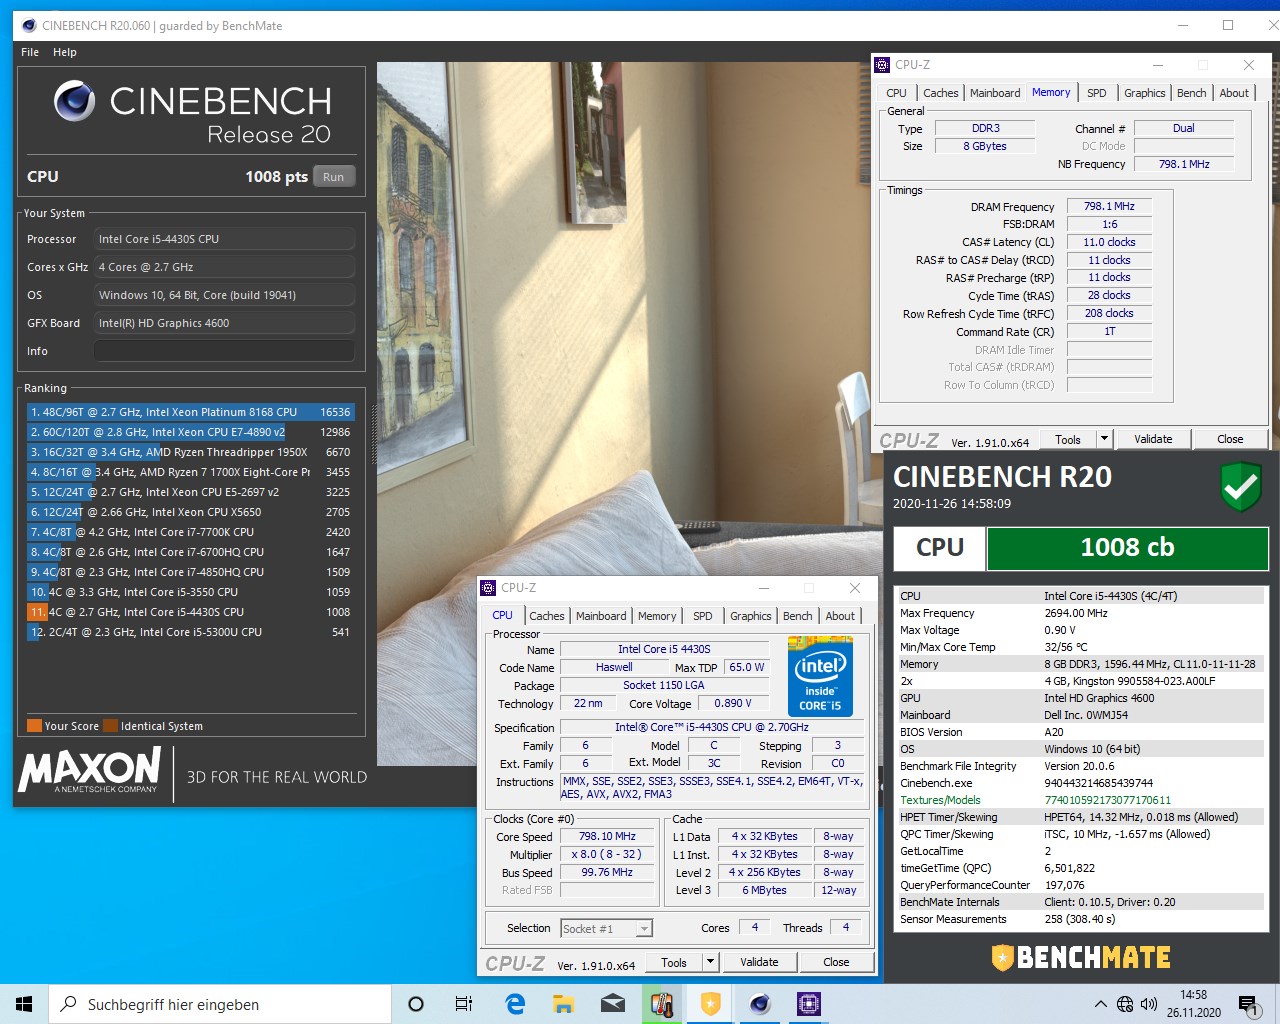Open the File menu in Cinebench
The height and width of the screenshot is (1024, 1280).
point(30,52)
